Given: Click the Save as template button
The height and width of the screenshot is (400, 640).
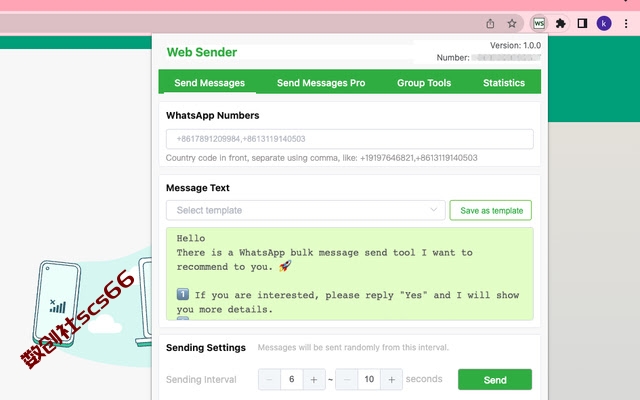Looking at the screenshot, I should coord(491,210).
